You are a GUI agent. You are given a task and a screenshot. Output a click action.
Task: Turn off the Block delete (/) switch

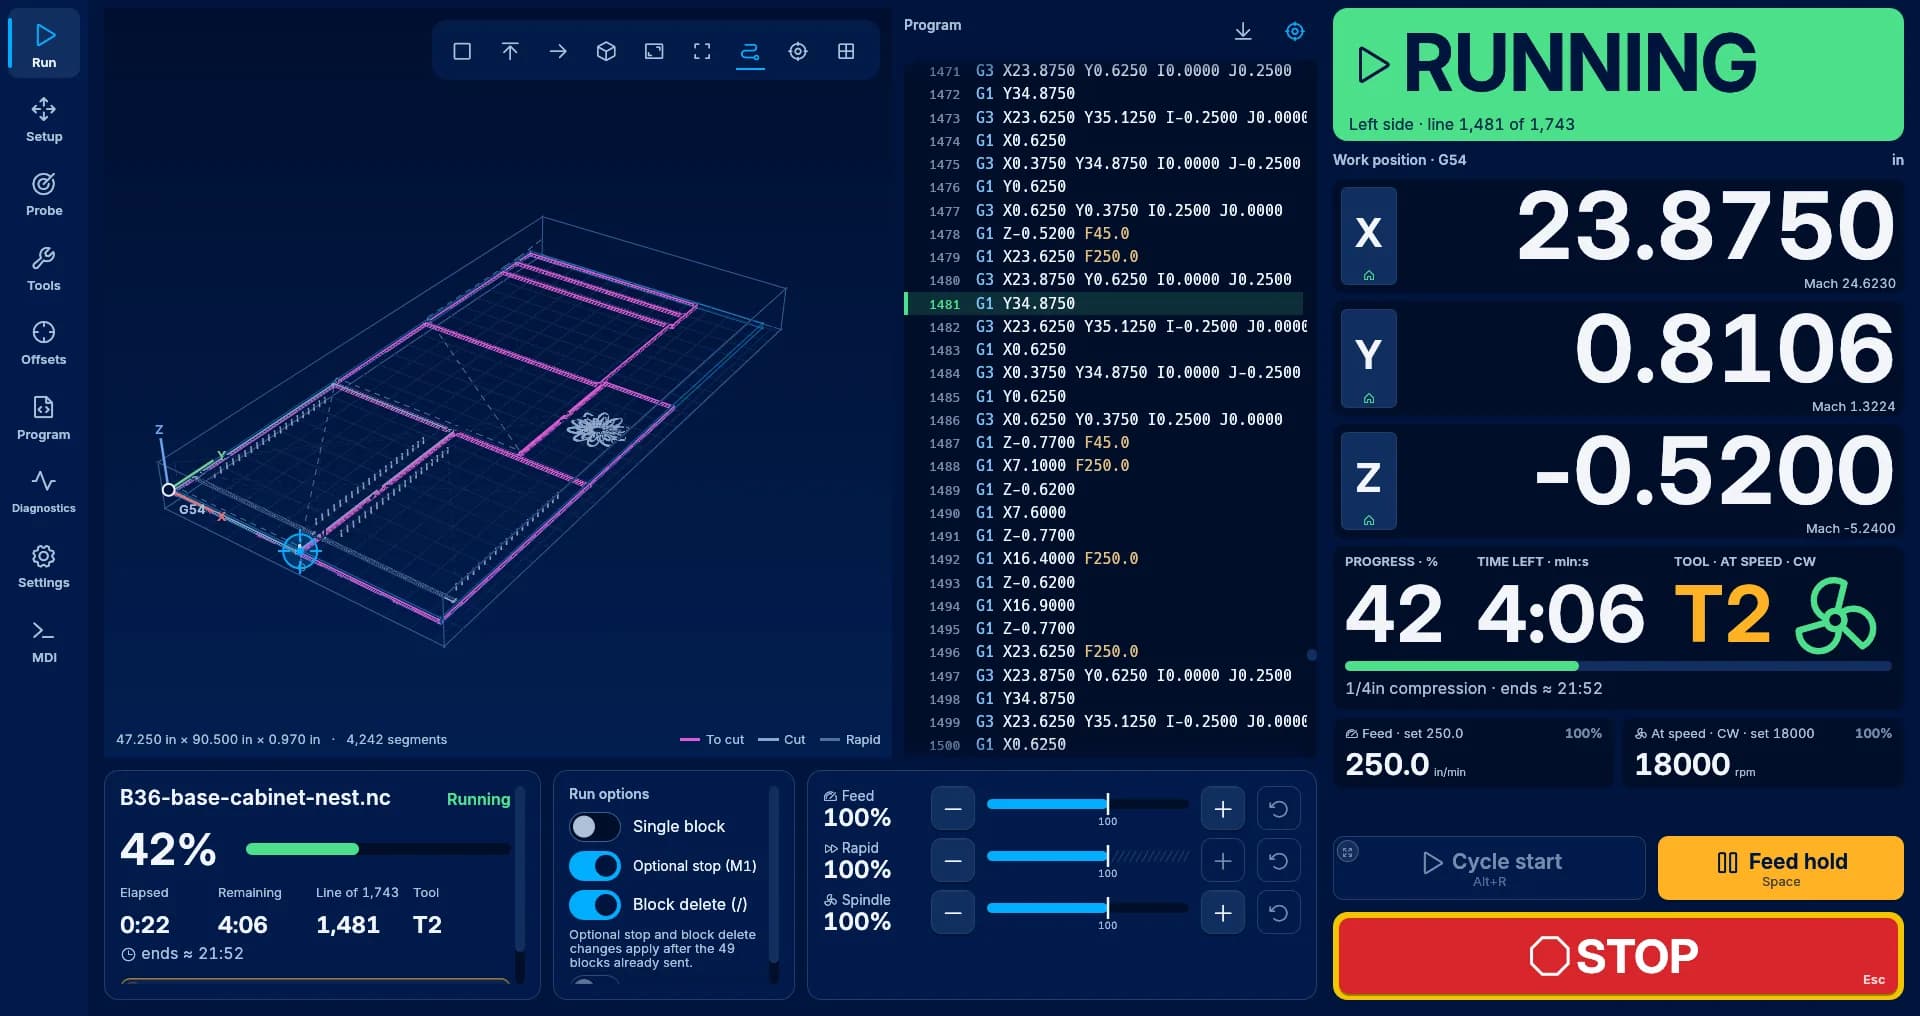coord(595,905)
